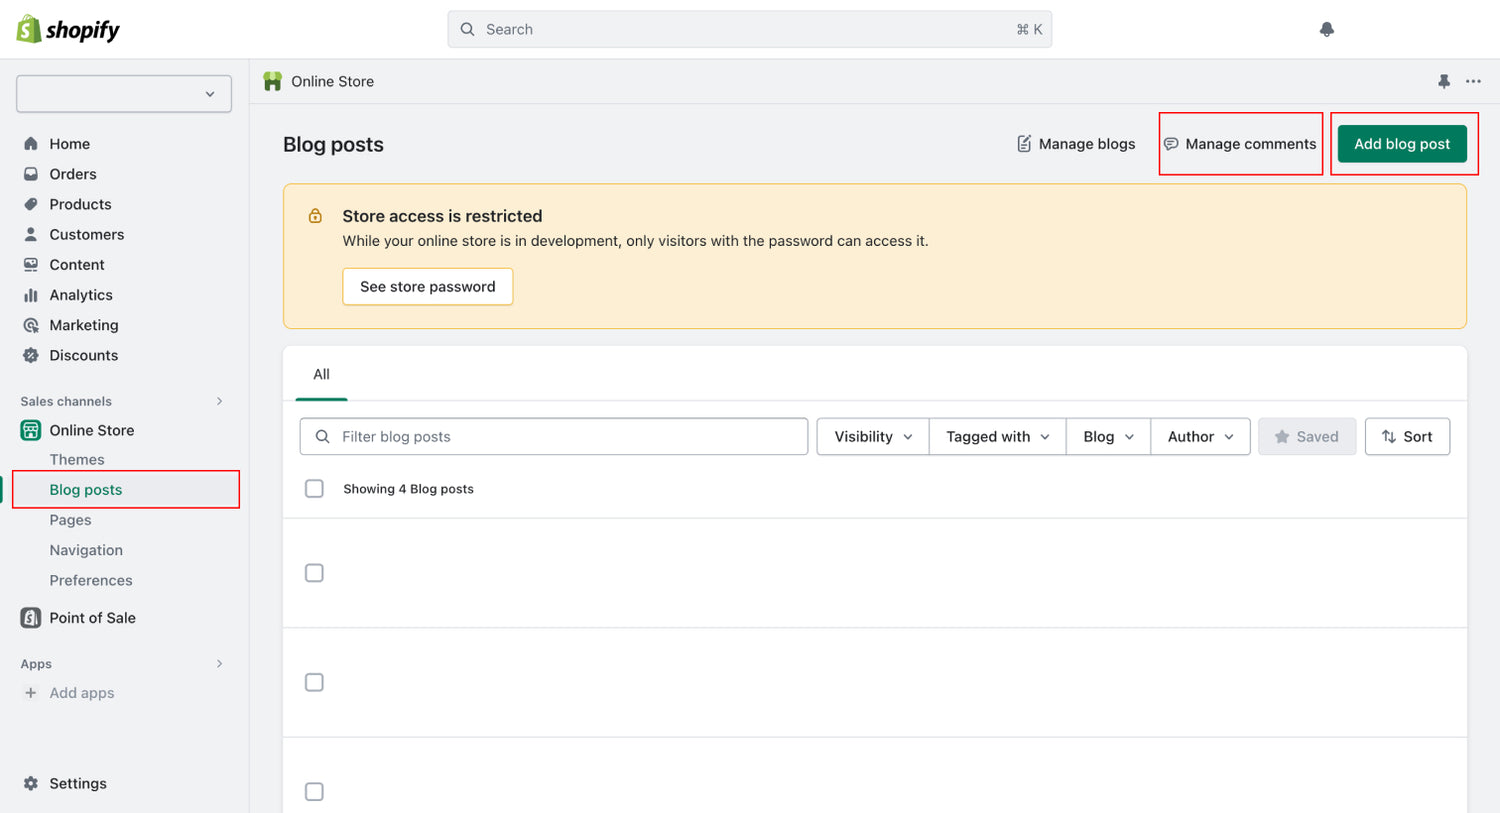1500x813 pixels.
Task: Expand the Sales channels section chevron
Action: tap(219, 402)
